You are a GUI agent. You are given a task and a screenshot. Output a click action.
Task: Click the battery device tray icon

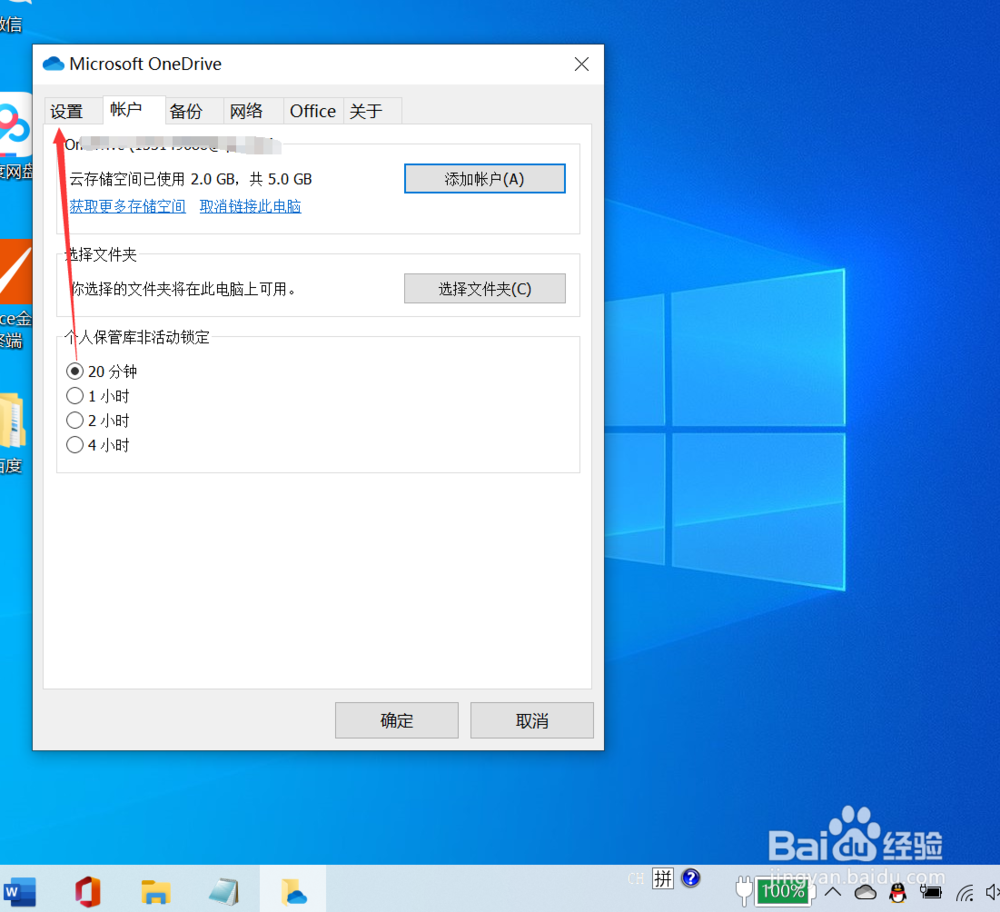click(x=930, y=892)
